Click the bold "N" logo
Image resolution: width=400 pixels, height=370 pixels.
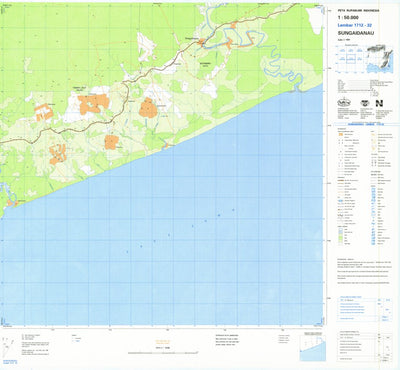coord(379,103)
